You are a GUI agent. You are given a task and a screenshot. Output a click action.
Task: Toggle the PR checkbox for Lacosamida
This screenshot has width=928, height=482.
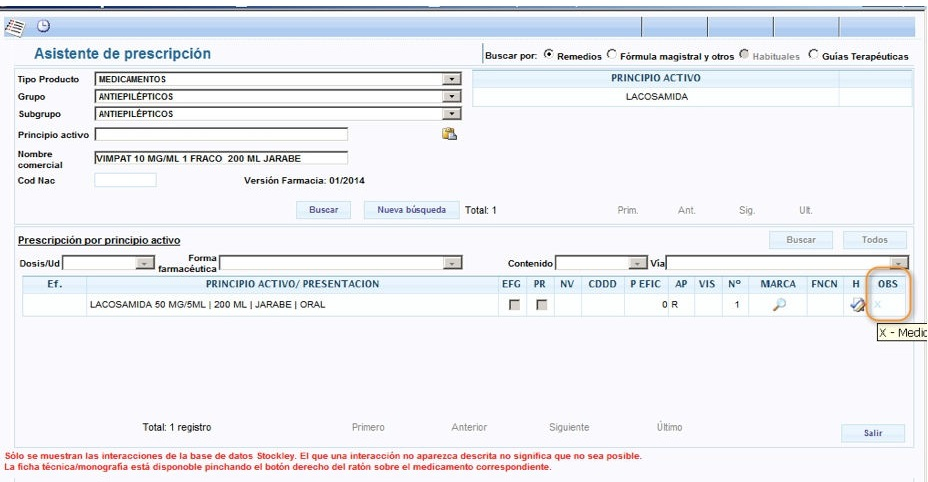coord(541,305)
